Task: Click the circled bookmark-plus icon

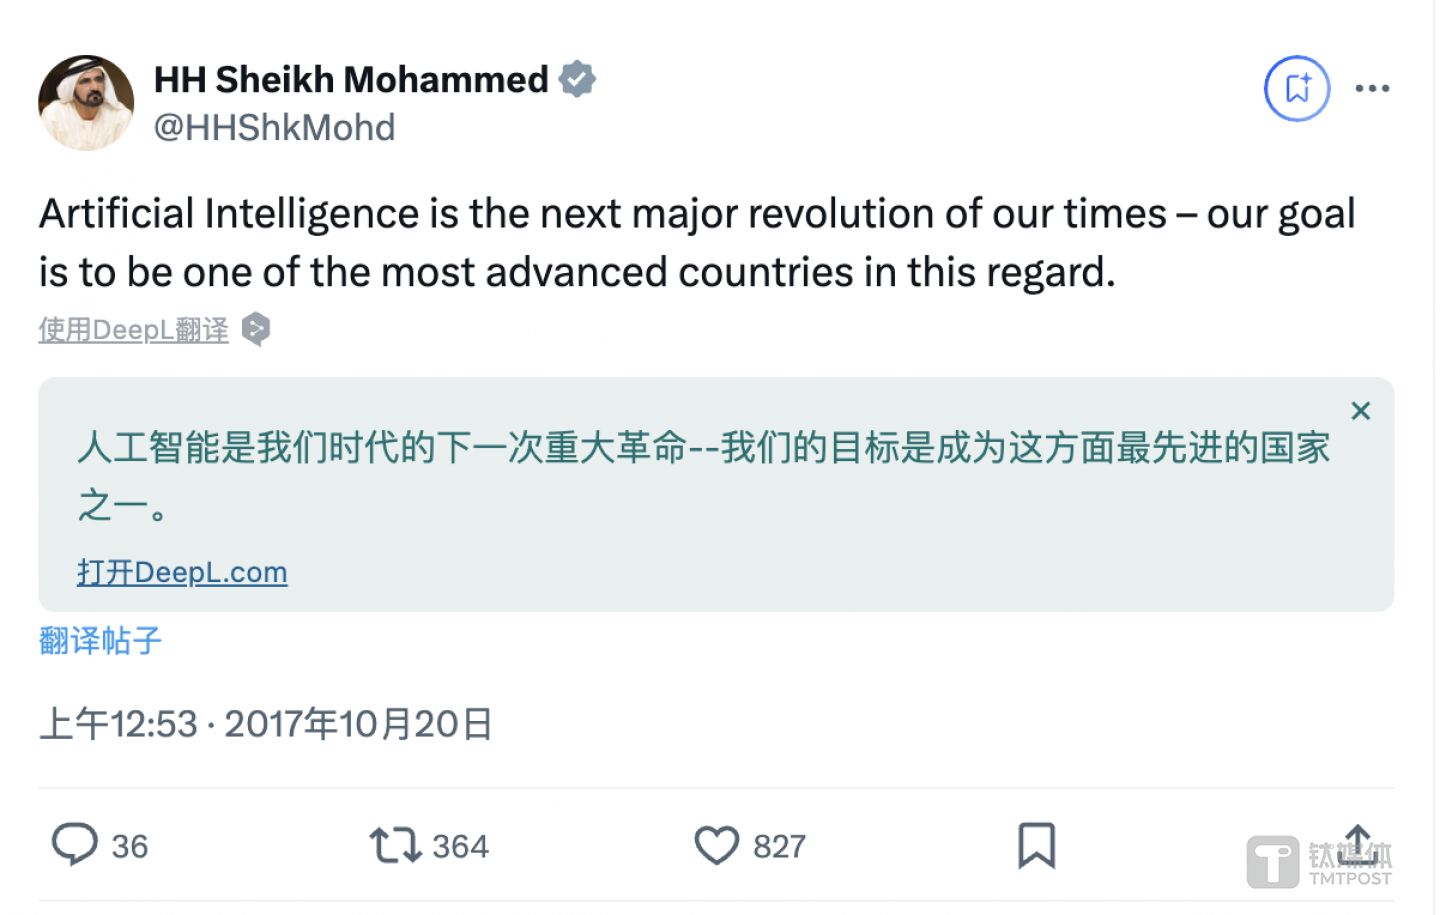Action: (1296, 88)
